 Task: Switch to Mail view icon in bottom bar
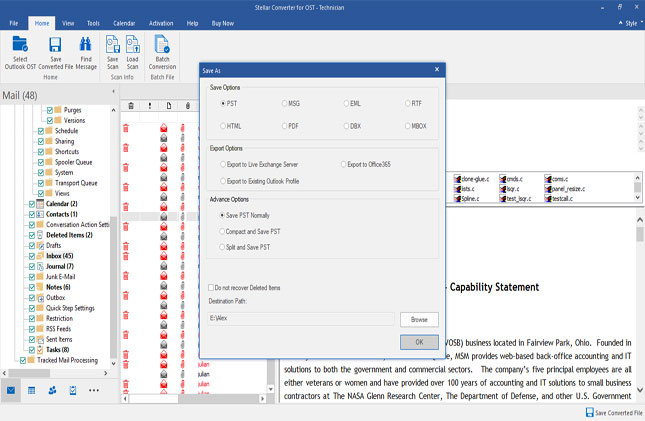[11, 390]
